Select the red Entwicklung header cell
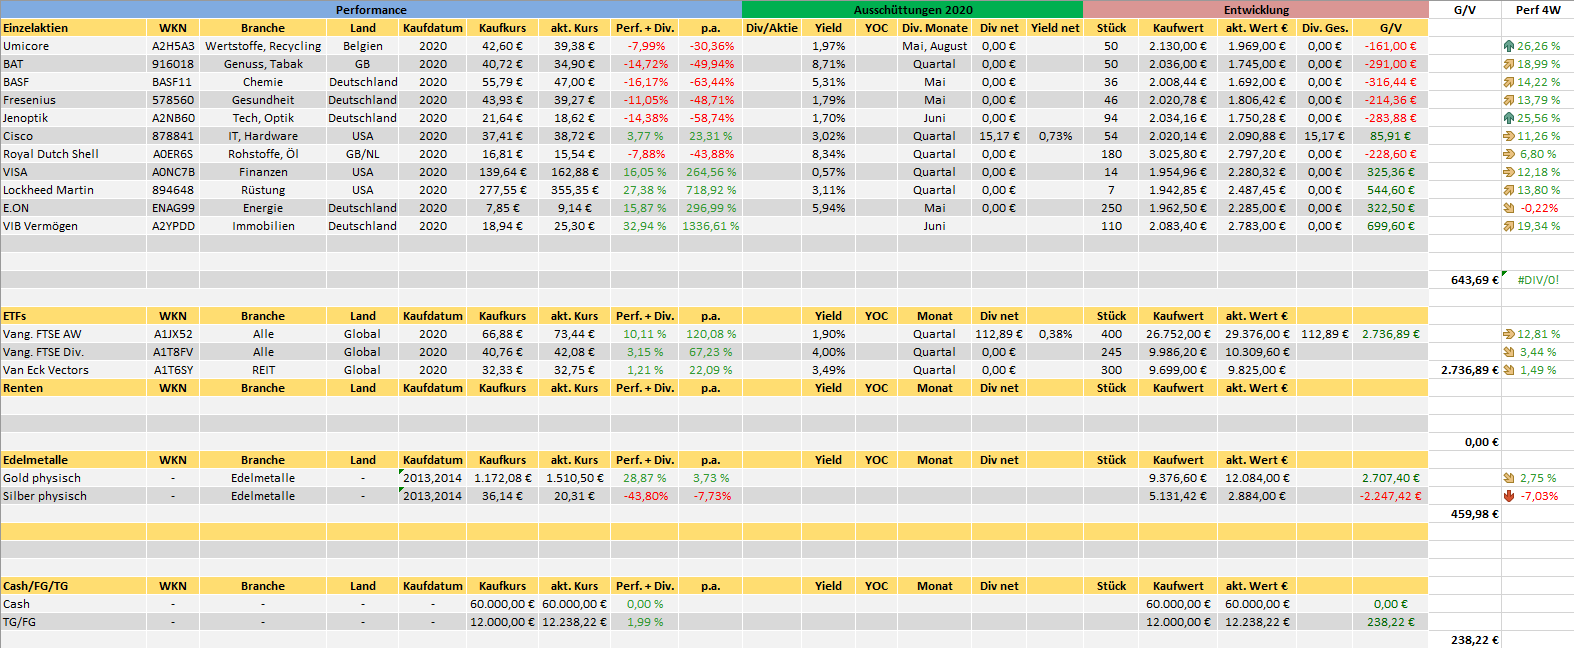Screen dimensions: 1574x648 [x=1256, y=10]
